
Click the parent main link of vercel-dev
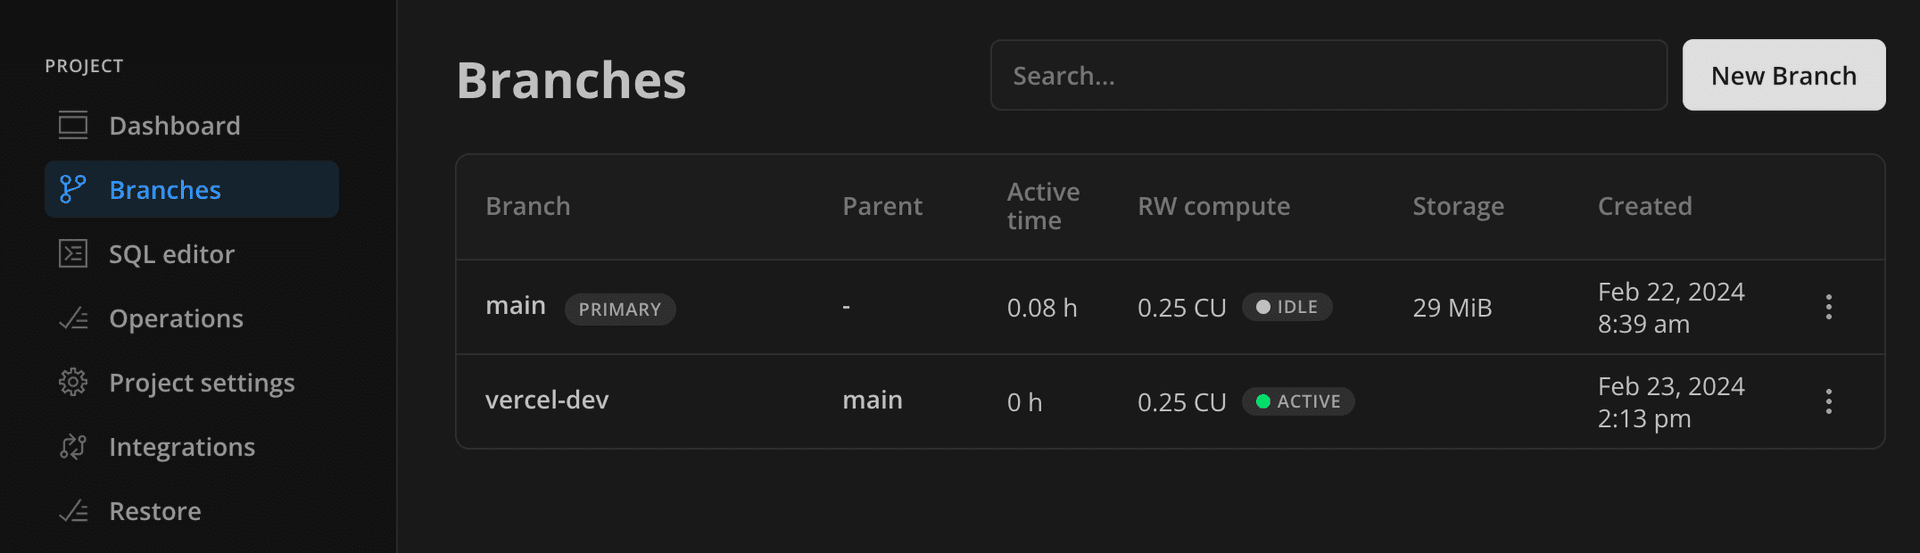tap(872, 400)
